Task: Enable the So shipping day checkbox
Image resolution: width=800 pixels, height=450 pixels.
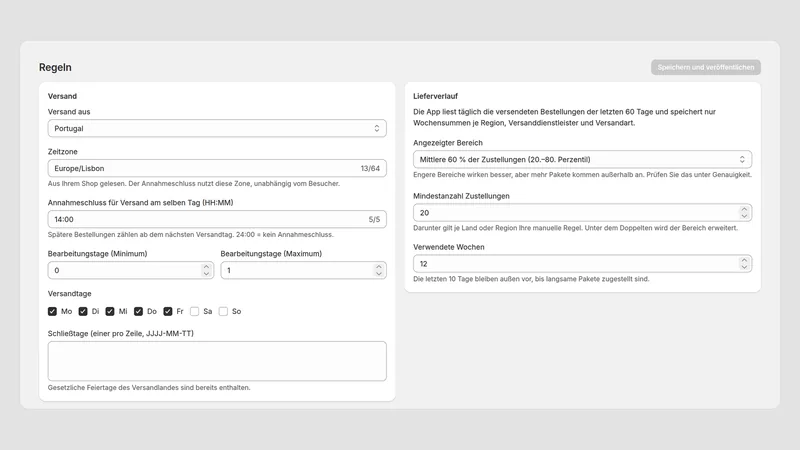Action: tap(223, 311)
